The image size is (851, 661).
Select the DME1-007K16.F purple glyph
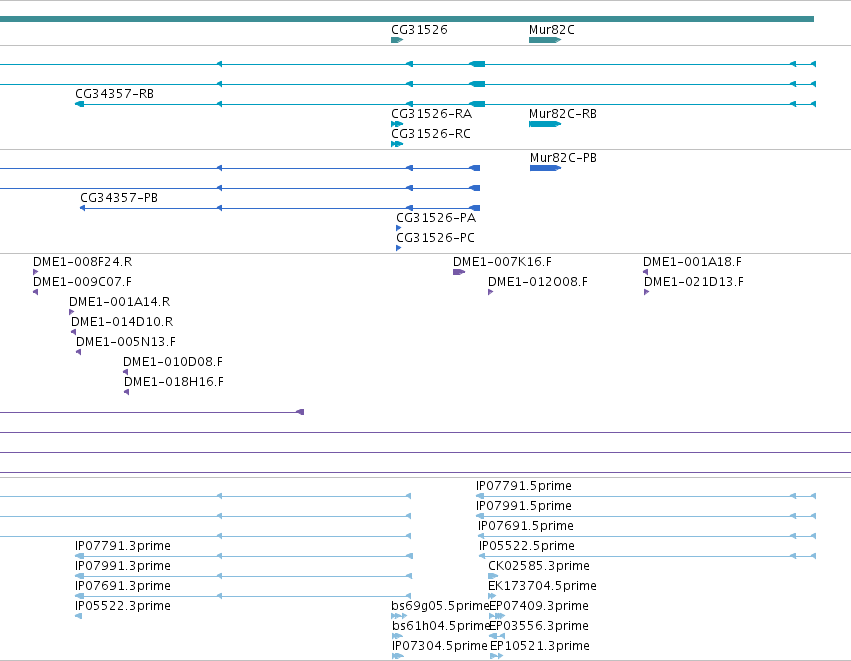459,272
